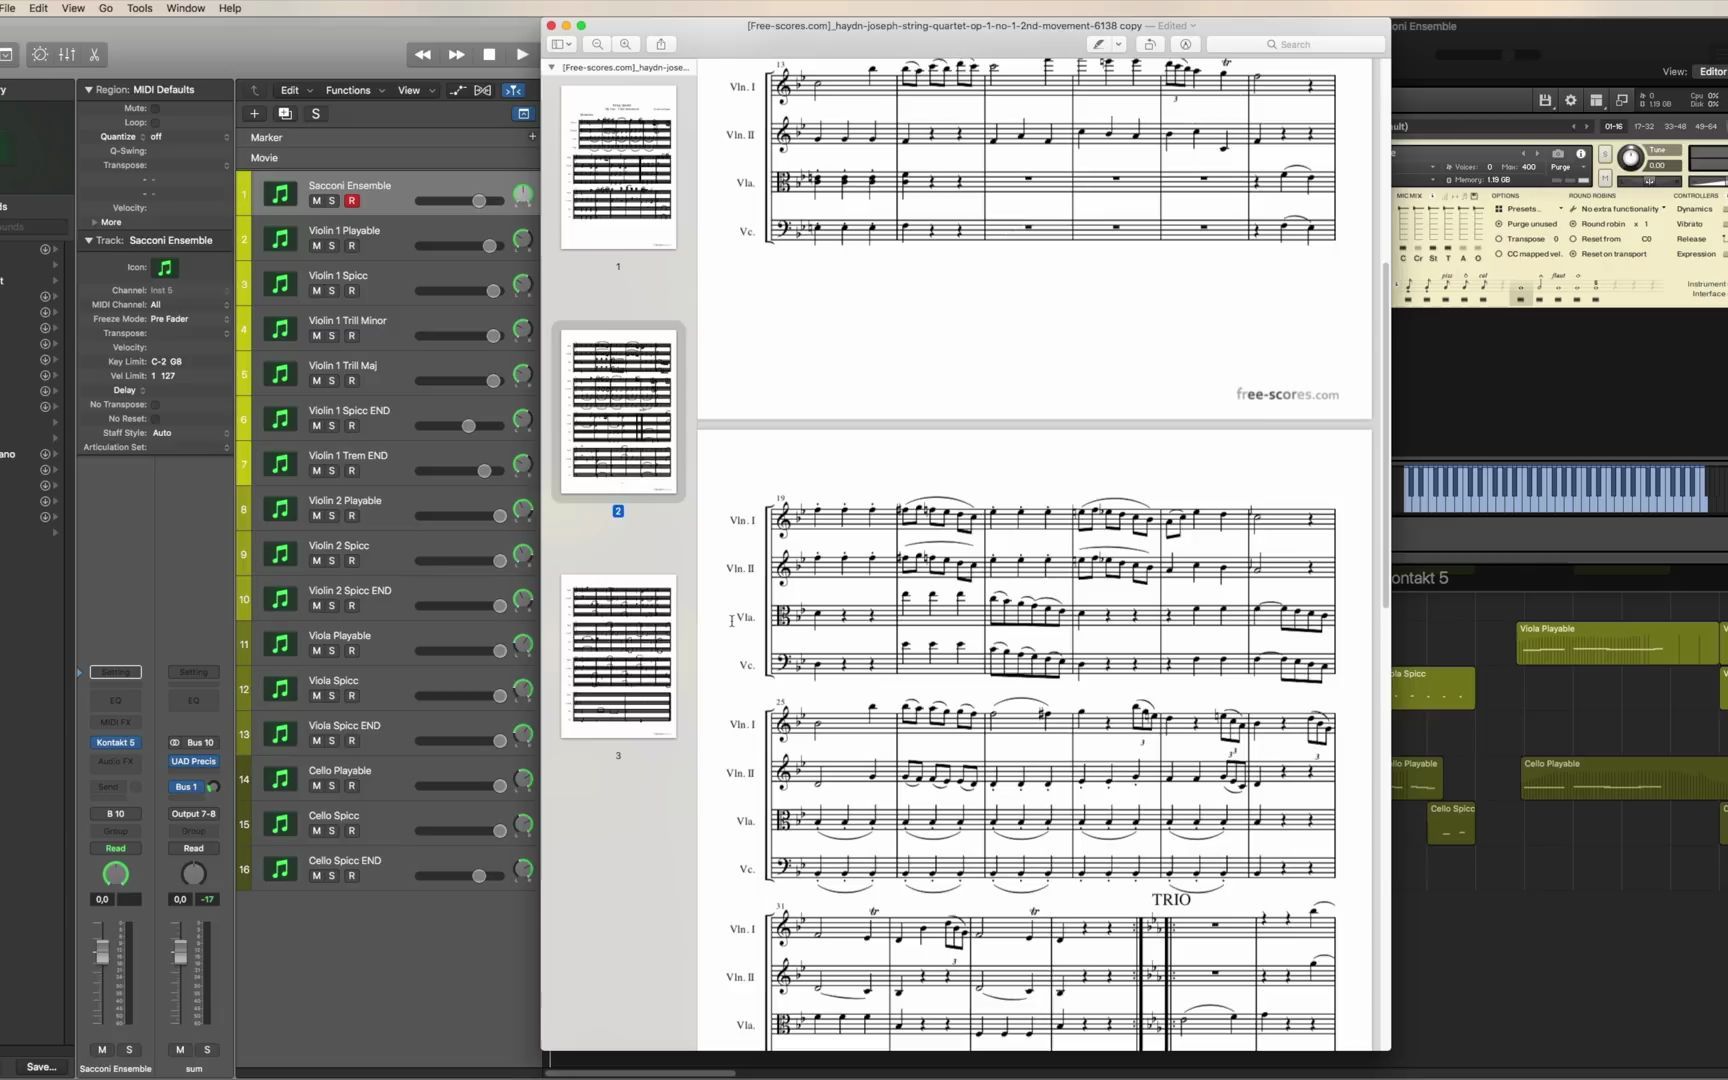Viewport: 1728px width, 1080px height.
Task: Click the Kontakt instrument info icon
Action: tap(1581, 154)
